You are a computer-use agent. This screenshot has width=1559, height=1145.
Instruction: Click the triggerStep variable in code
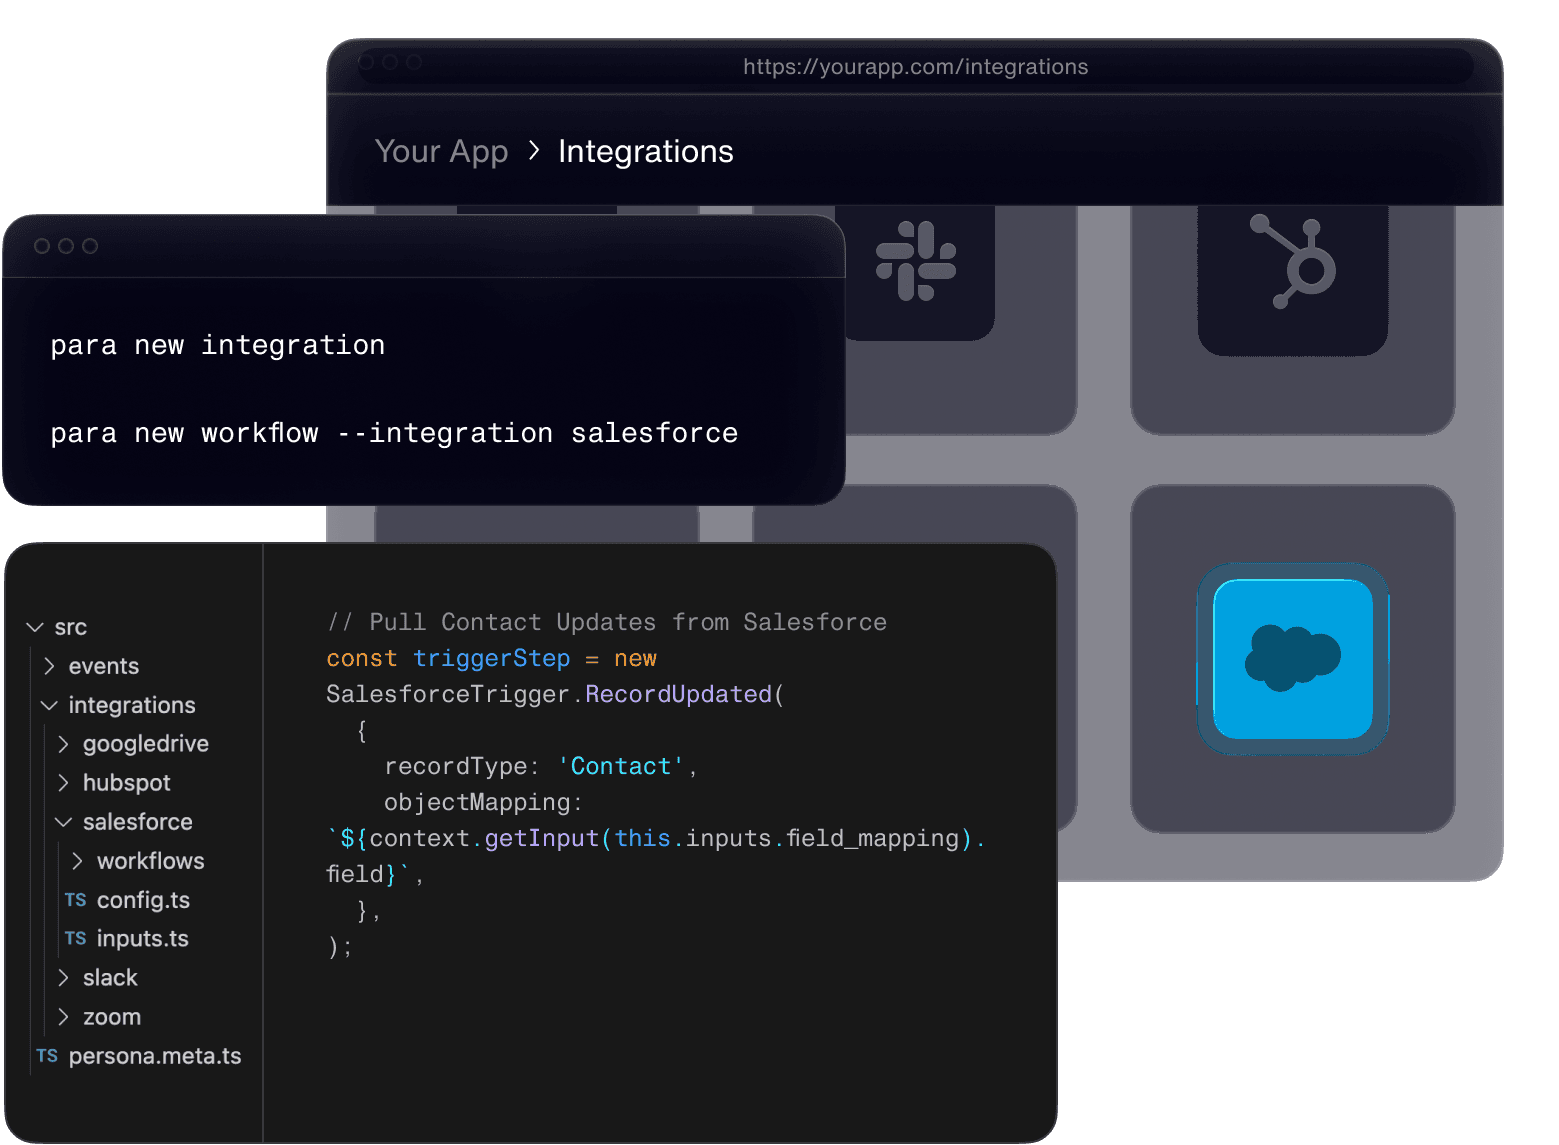pyautogui.click(x=491, y=658)
